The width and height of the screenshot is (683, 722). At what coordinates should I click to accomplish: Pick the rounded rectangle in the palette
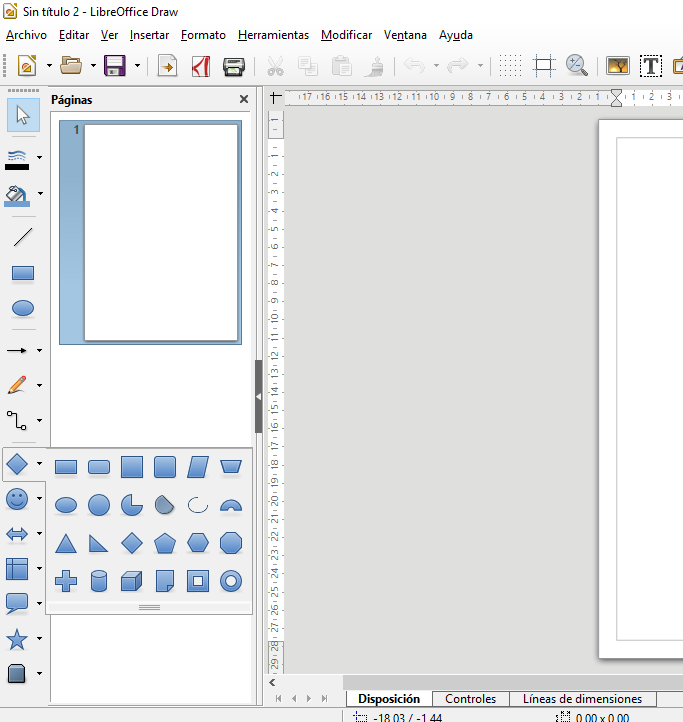tap(99, 467)
